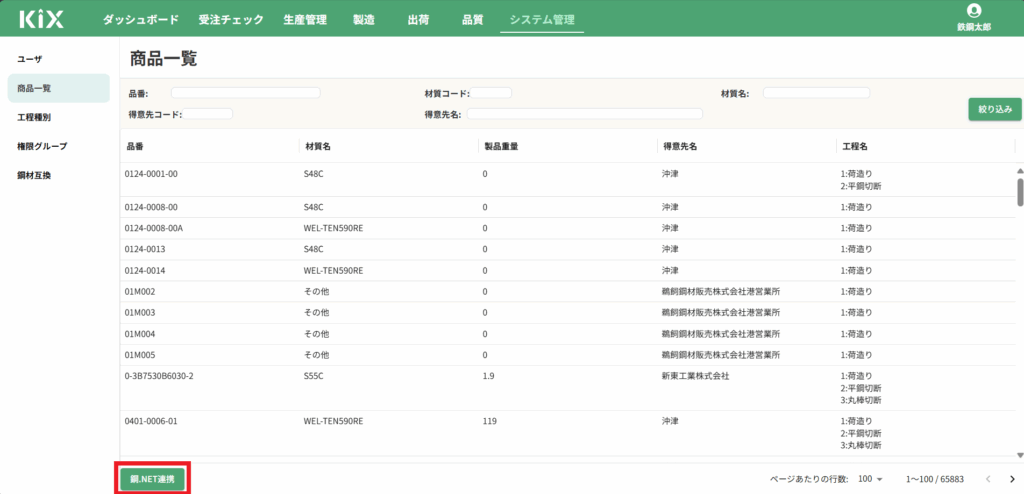Select row 01M003
Image resolution: width=1024 pixels, height=494 pixels.
568,312
